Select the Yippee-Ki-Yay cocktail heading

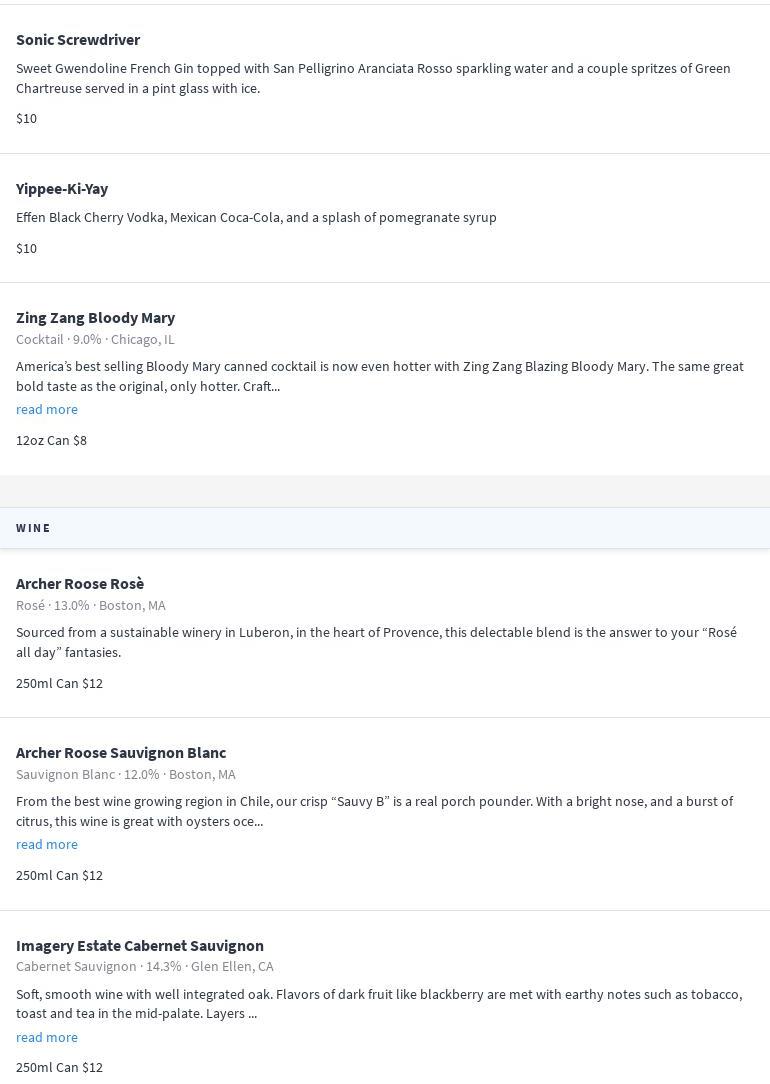click(62, 188)
